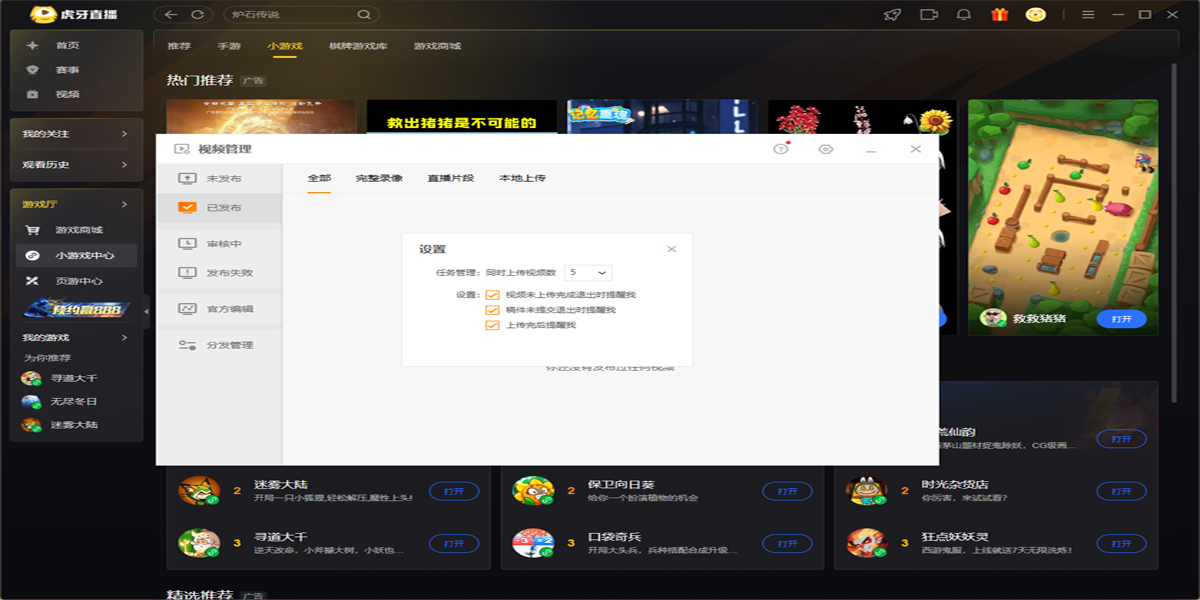The width and height of the screenshot is (1200, 600).
Task: Open the video camera broadcast icon
Action: point(929,15)
